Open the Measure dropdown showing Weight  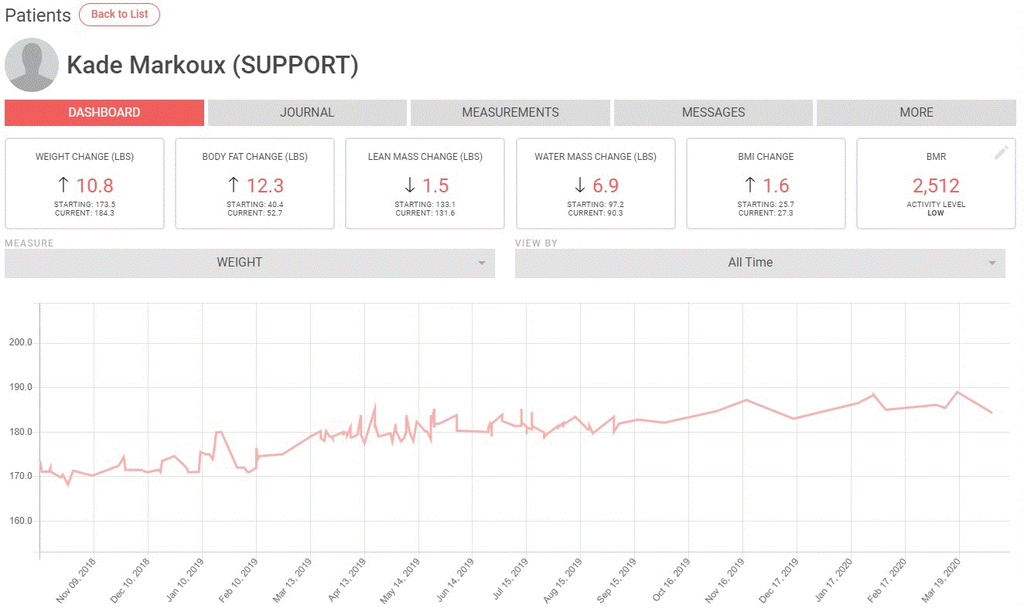[249, 262]
